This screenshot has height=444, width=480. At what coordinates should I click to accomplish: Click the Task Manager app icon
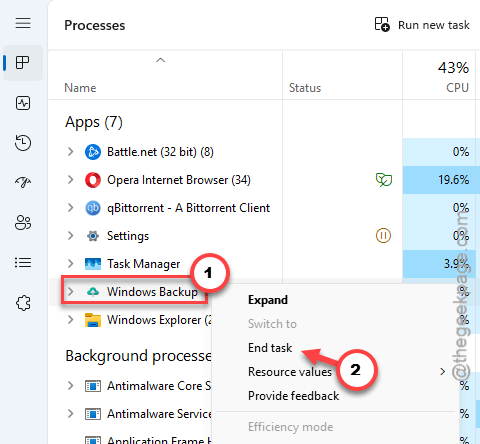[x=93, y=264]
